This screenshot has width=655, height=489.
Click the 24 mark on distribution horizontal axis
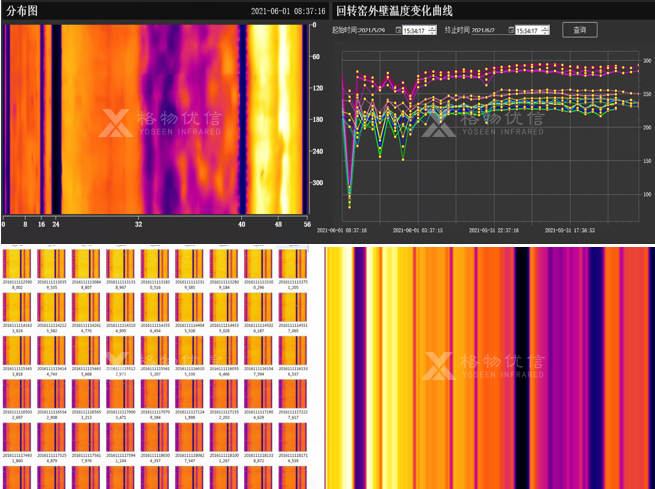point(56,224)
